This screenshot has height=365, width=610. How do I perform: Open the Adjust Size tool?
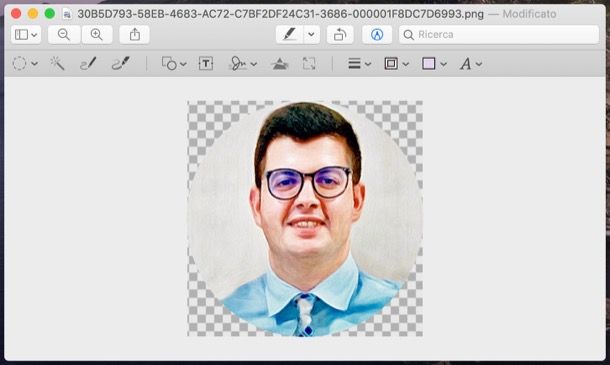tap(309, 63)
